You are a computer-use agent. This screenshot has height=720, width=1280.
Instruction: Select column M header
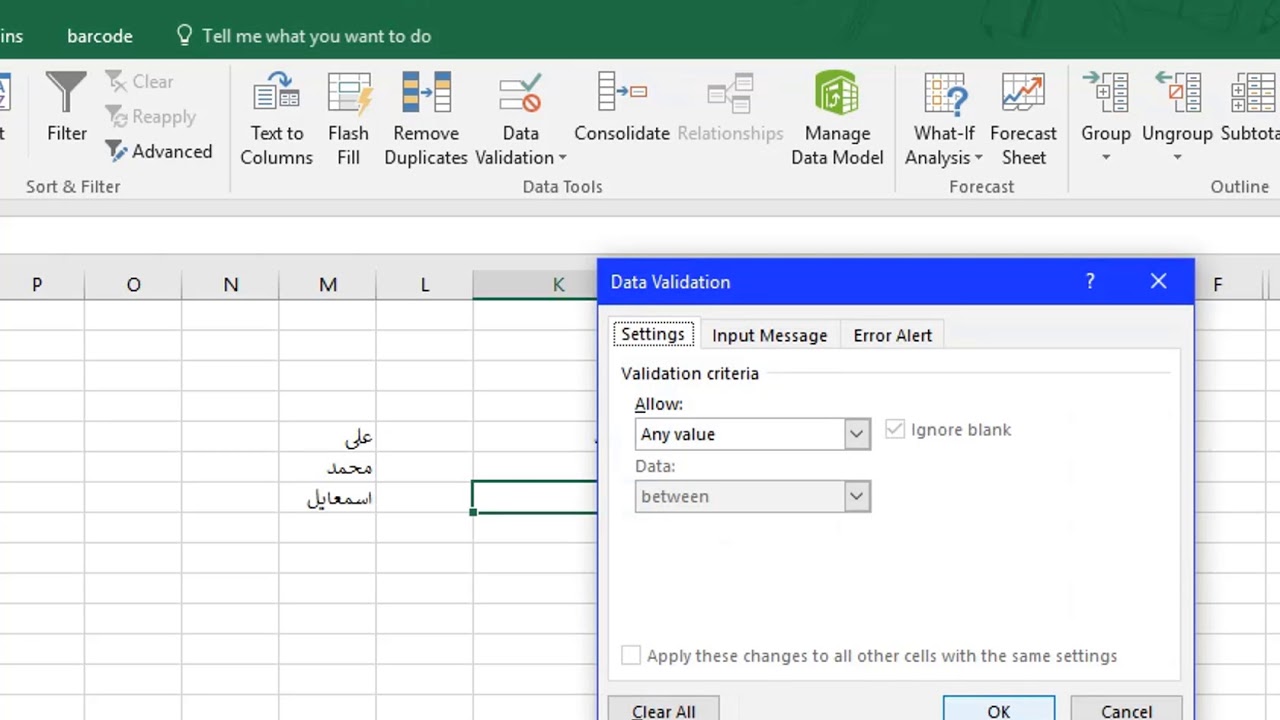point(328,285)
